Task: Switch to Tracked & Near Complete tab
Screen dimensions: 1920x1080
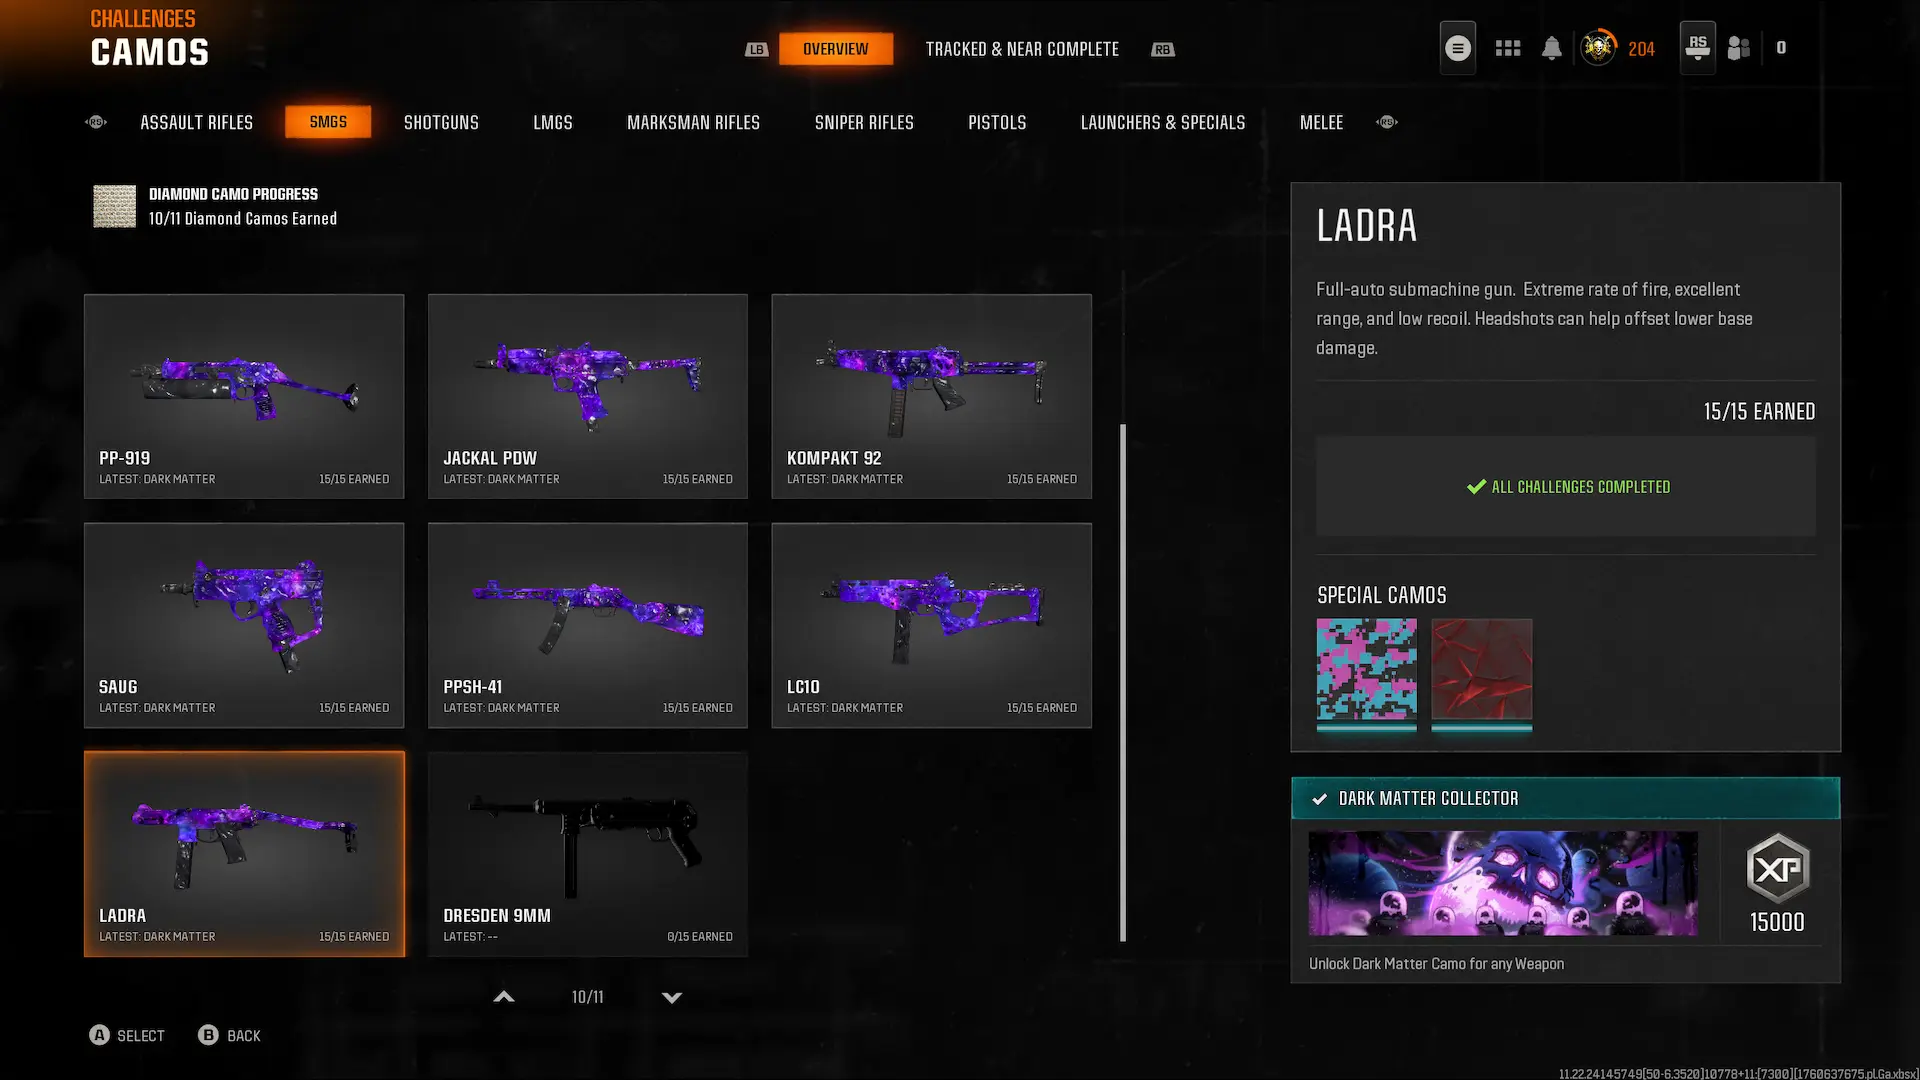Action: [1022, 49]
